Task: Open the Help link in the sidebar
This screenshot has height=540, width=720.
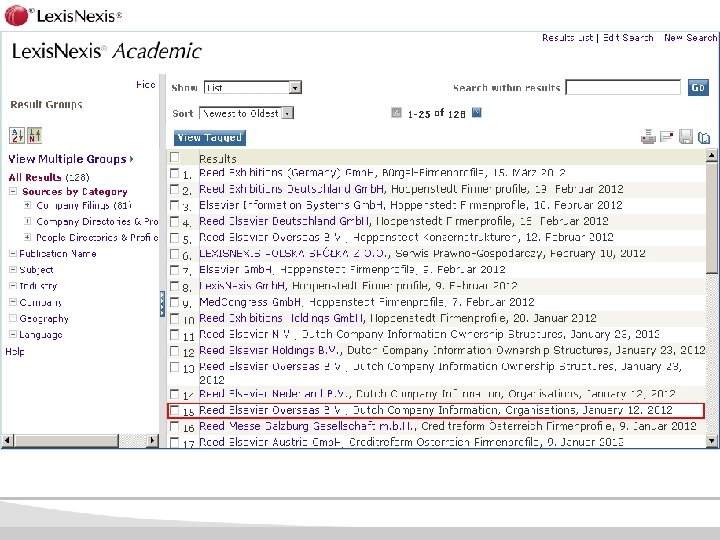Action: (x=15, y=352)
